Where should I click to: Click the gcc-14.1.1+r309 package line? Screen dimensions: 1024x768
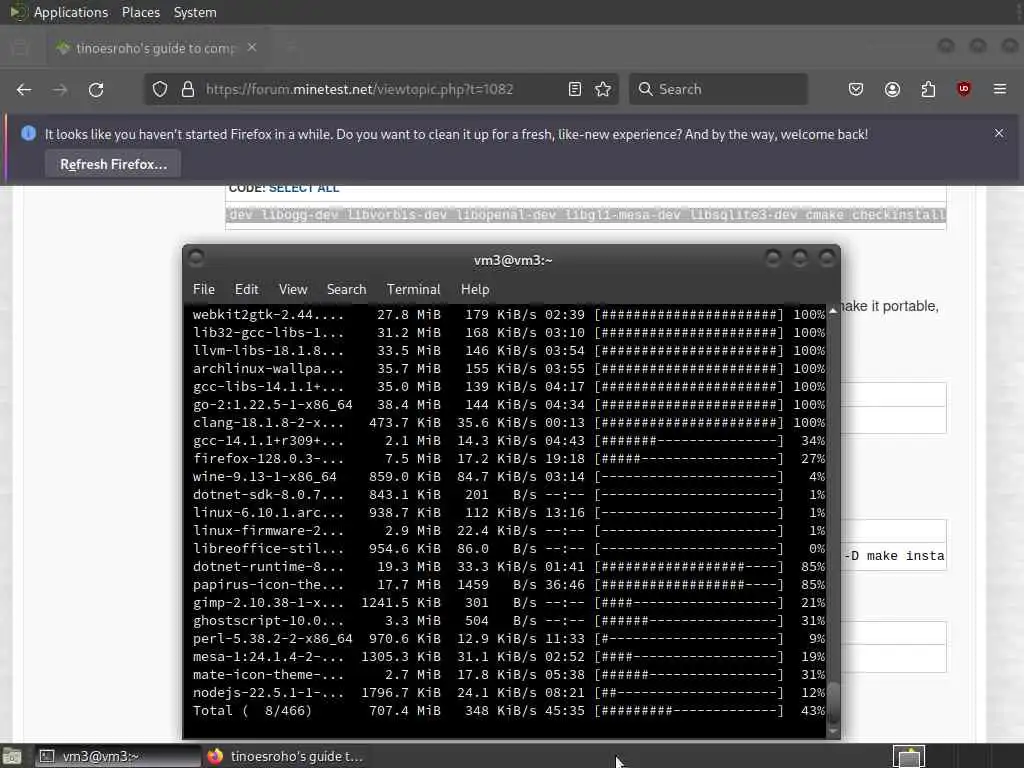point(509,441)
